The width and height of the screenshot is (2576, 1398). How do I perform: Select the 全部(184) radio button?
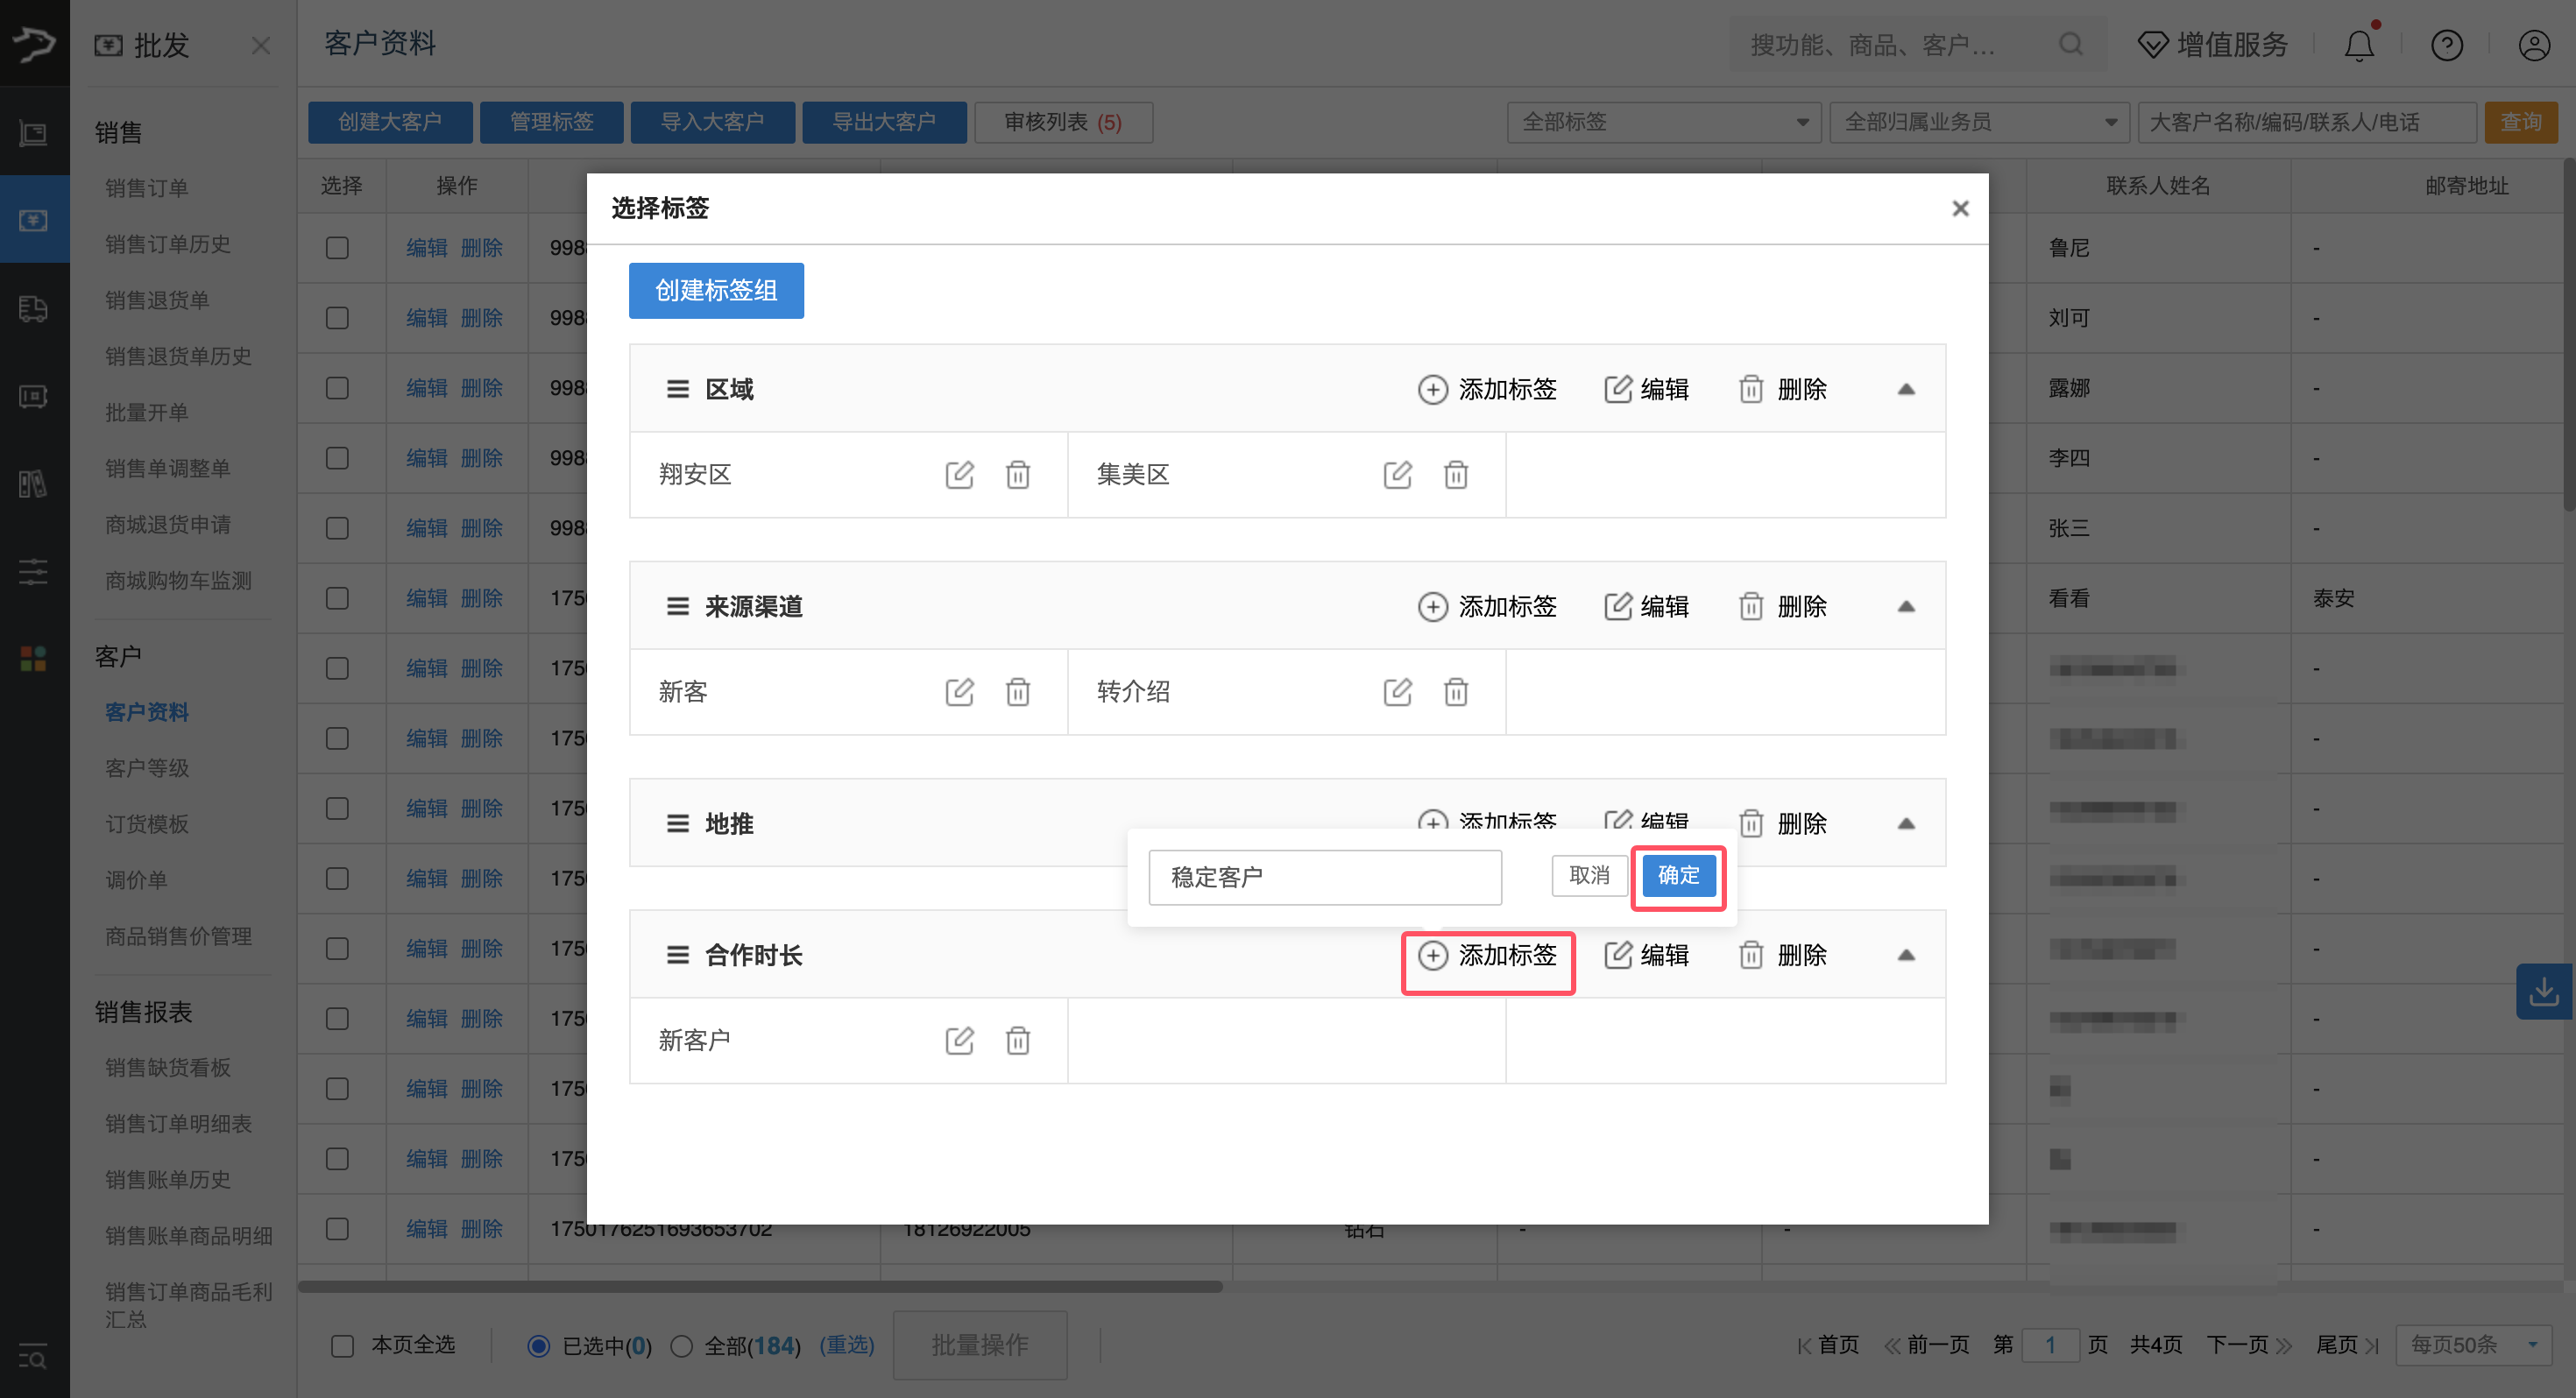click(682, 1346)
